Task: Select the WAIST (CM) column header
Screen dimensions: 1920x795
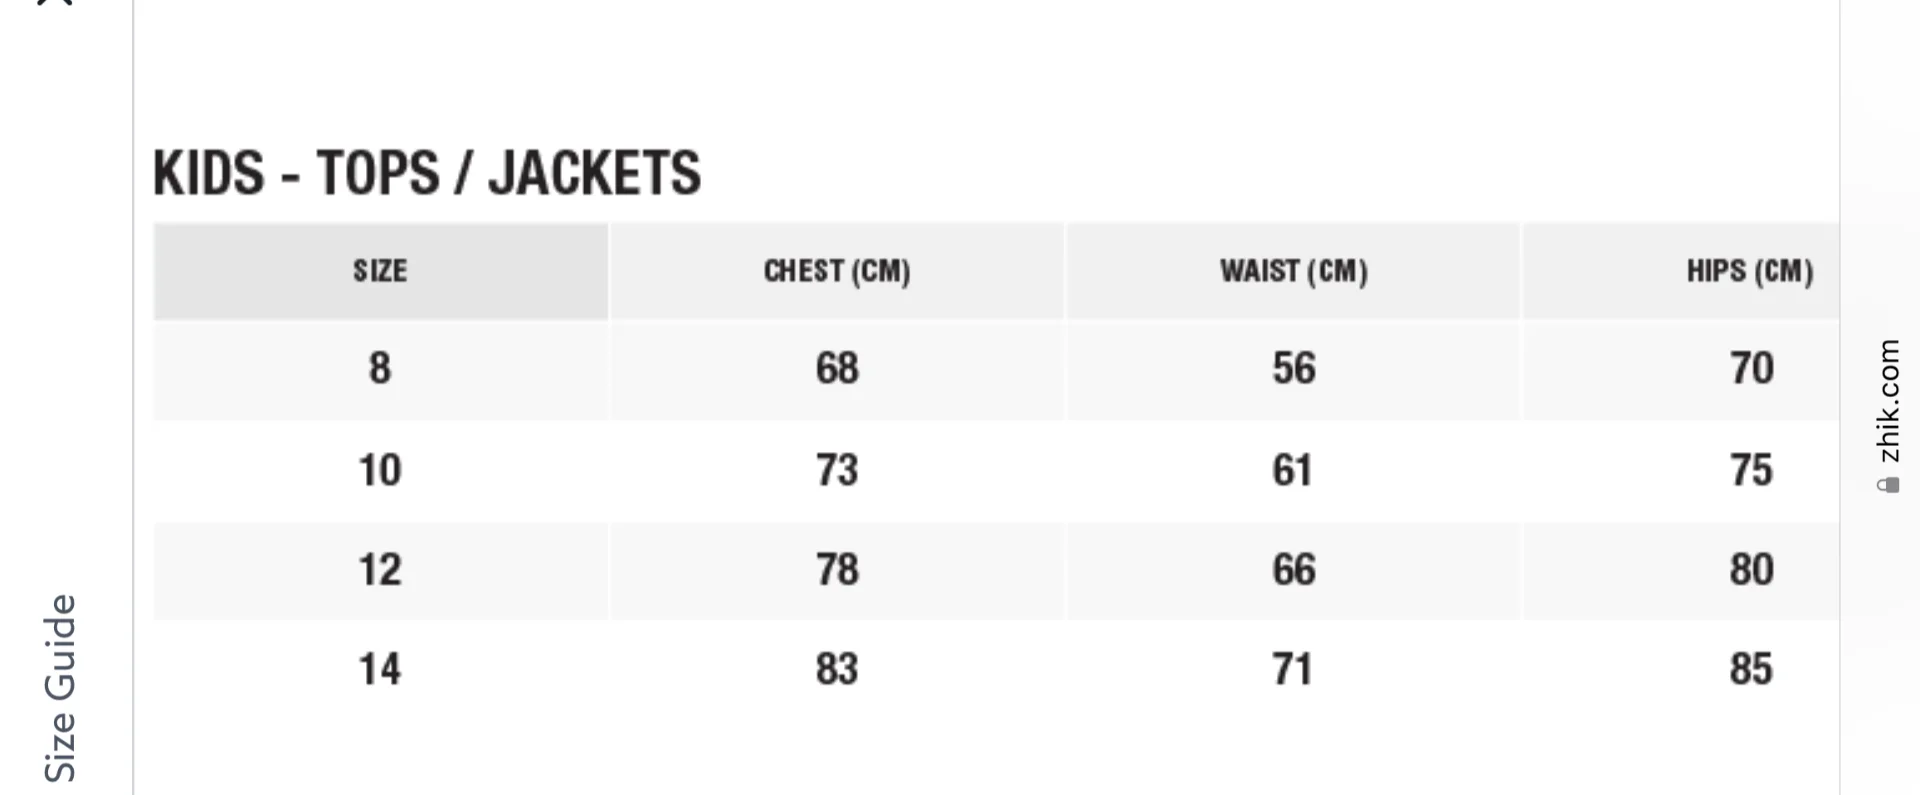Action: 1293,271
